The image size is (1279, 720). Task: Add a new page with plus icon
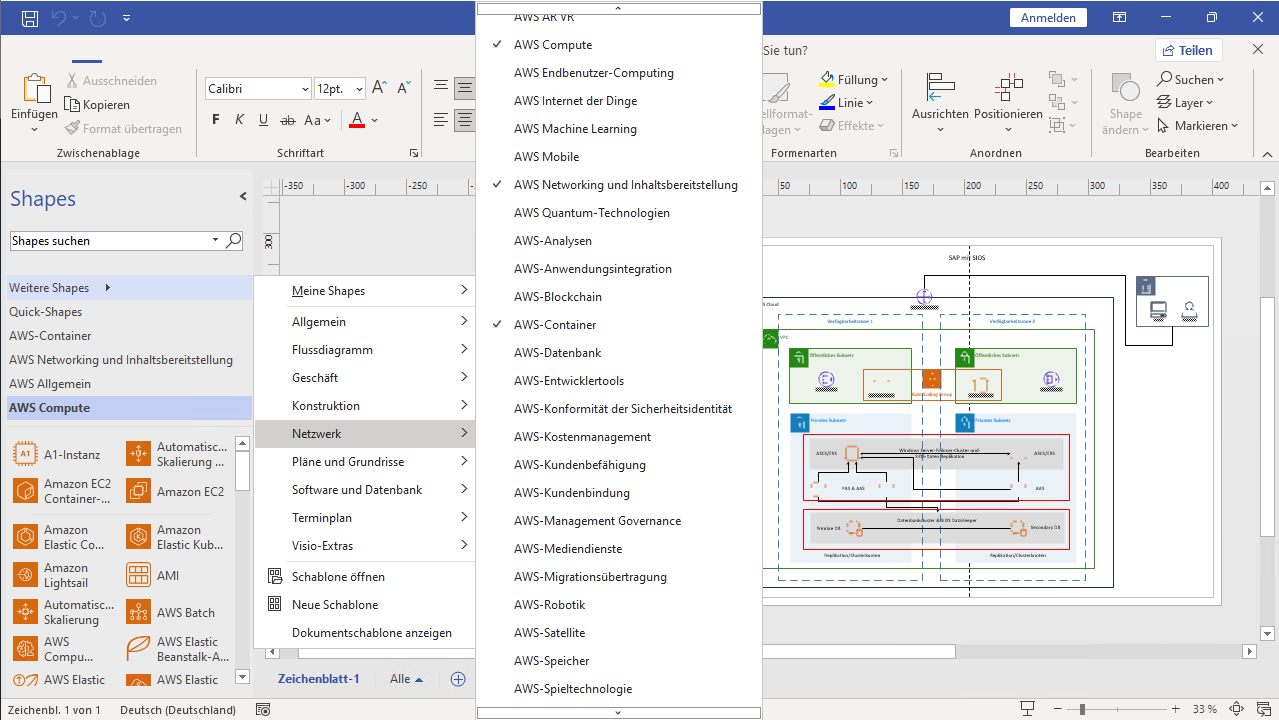[x=458, y=679]
